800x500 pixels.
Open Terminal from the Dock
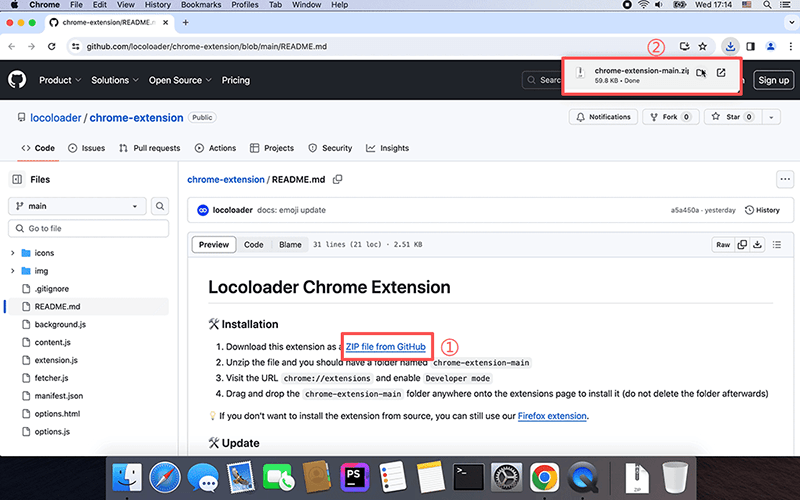tap(469, 478)
